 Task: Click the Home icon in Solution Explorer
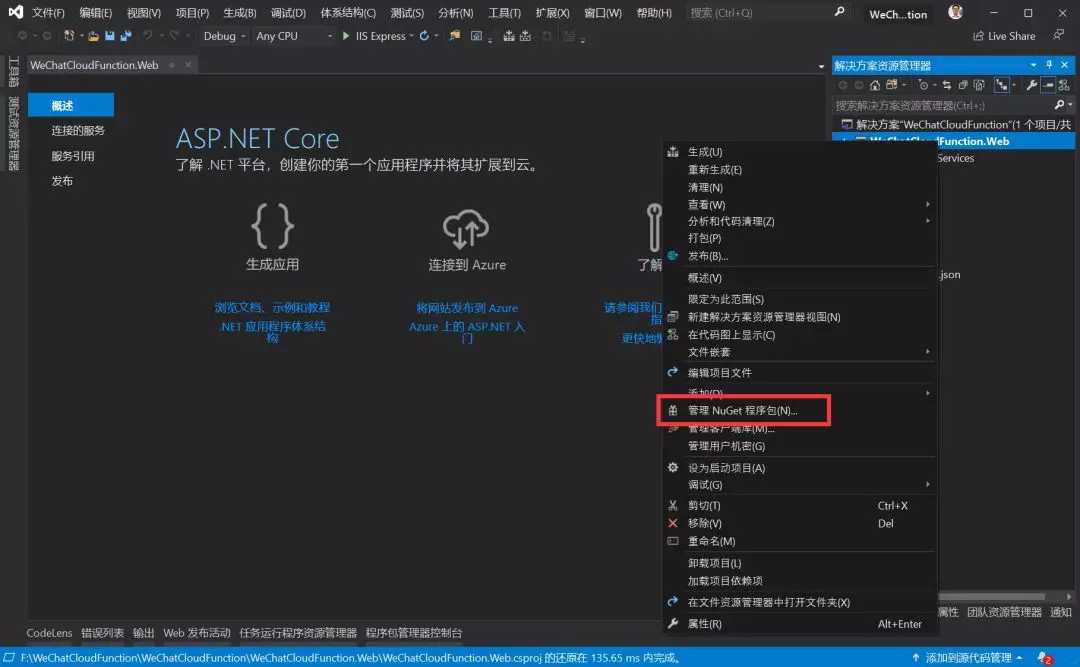[x=875, y=85]
